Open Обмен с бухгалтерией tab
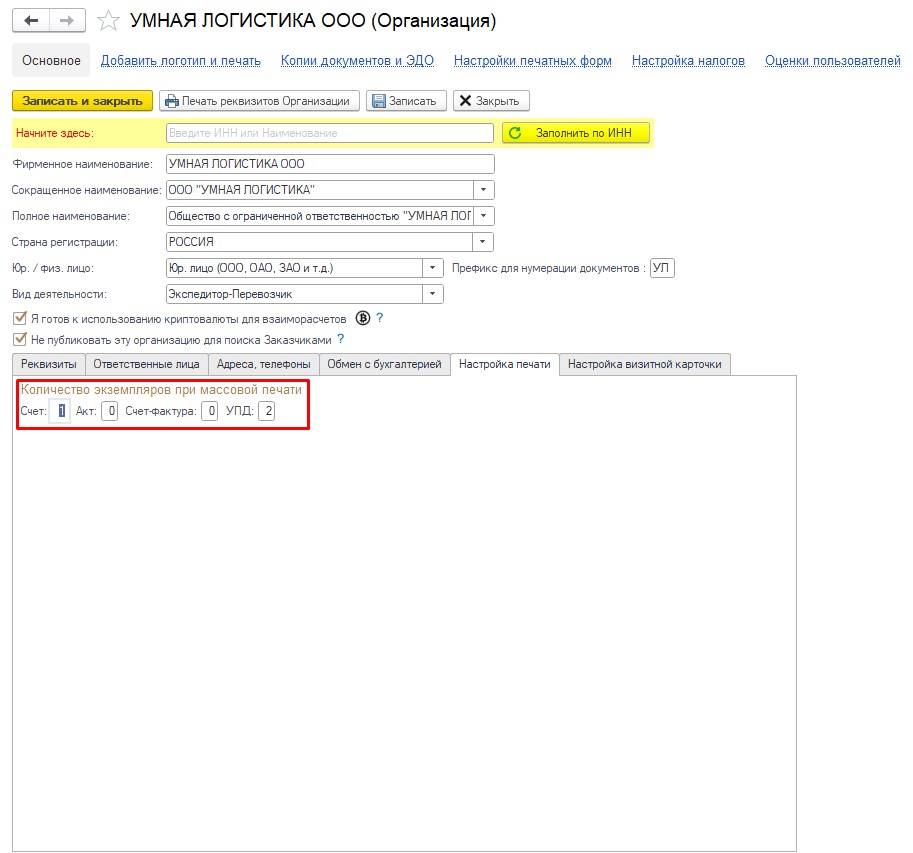This screenshot has width=913, height=853. [384, 364]
